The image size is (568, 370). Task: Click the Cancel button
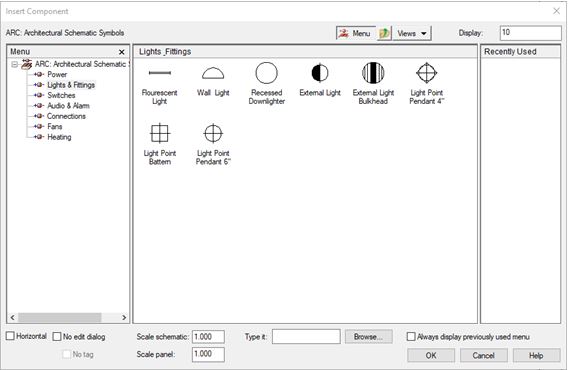pos(483,356)
